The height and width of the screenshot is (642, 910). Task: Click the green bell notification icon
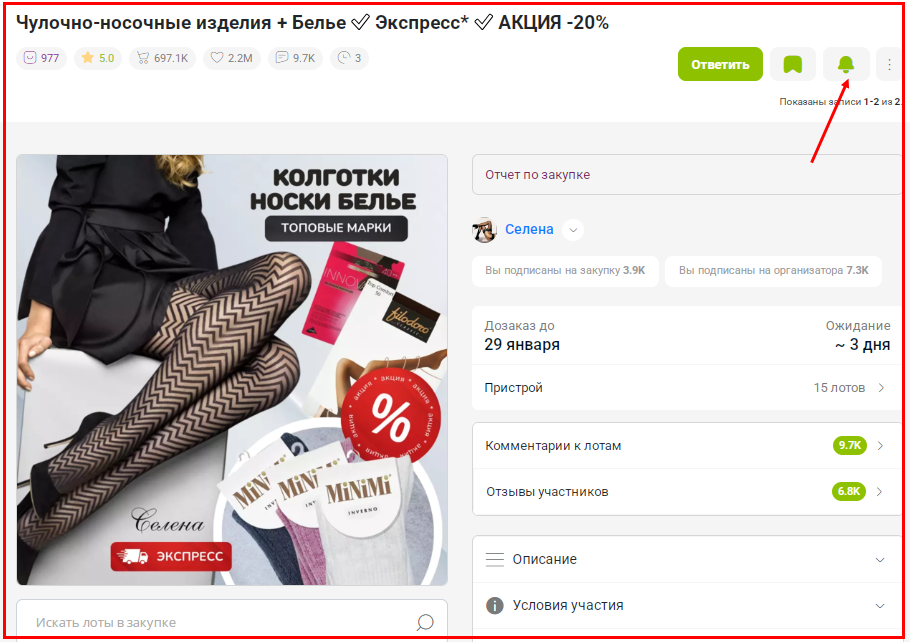point(846,64)
